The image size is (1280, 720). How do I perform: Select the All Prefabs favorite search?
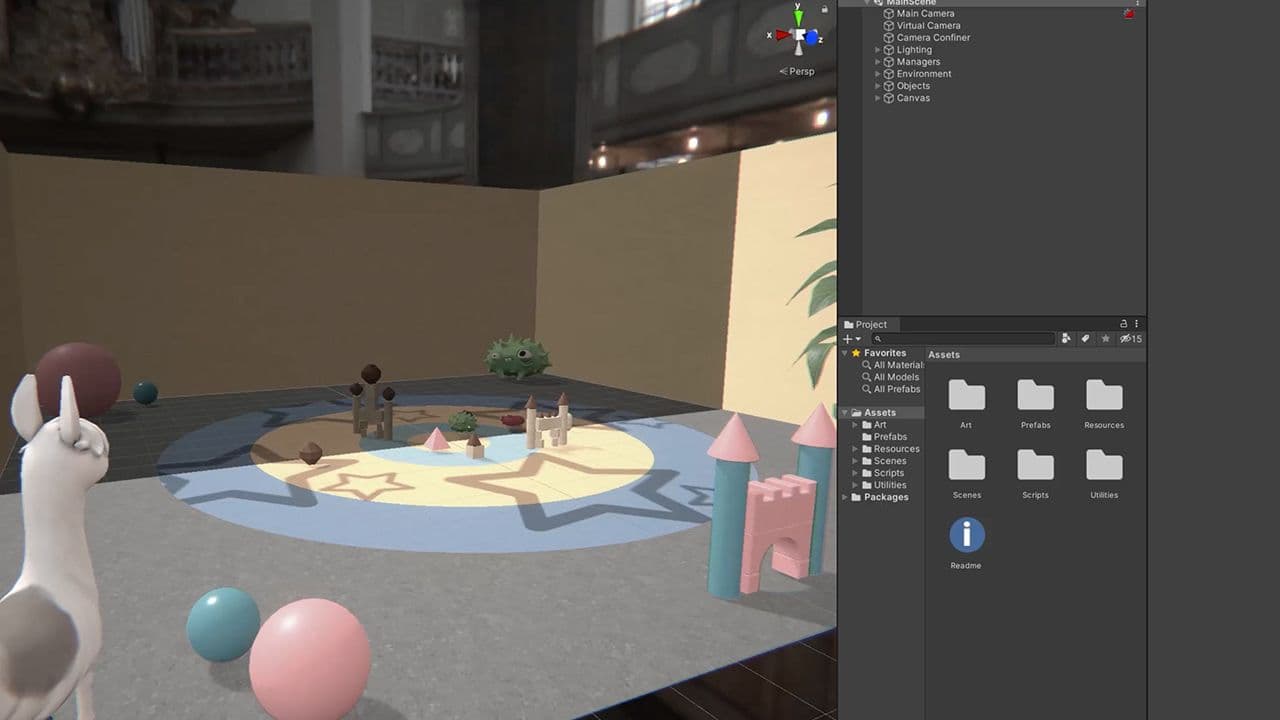(897, 389)
